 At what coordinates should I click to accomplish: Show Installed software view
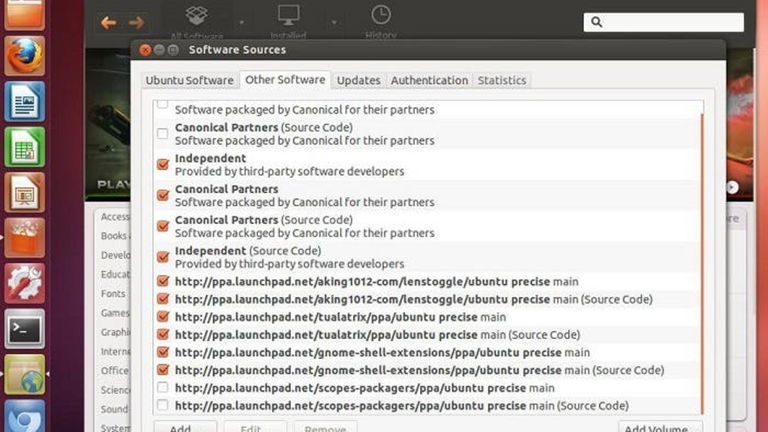(x=288, y=22)
